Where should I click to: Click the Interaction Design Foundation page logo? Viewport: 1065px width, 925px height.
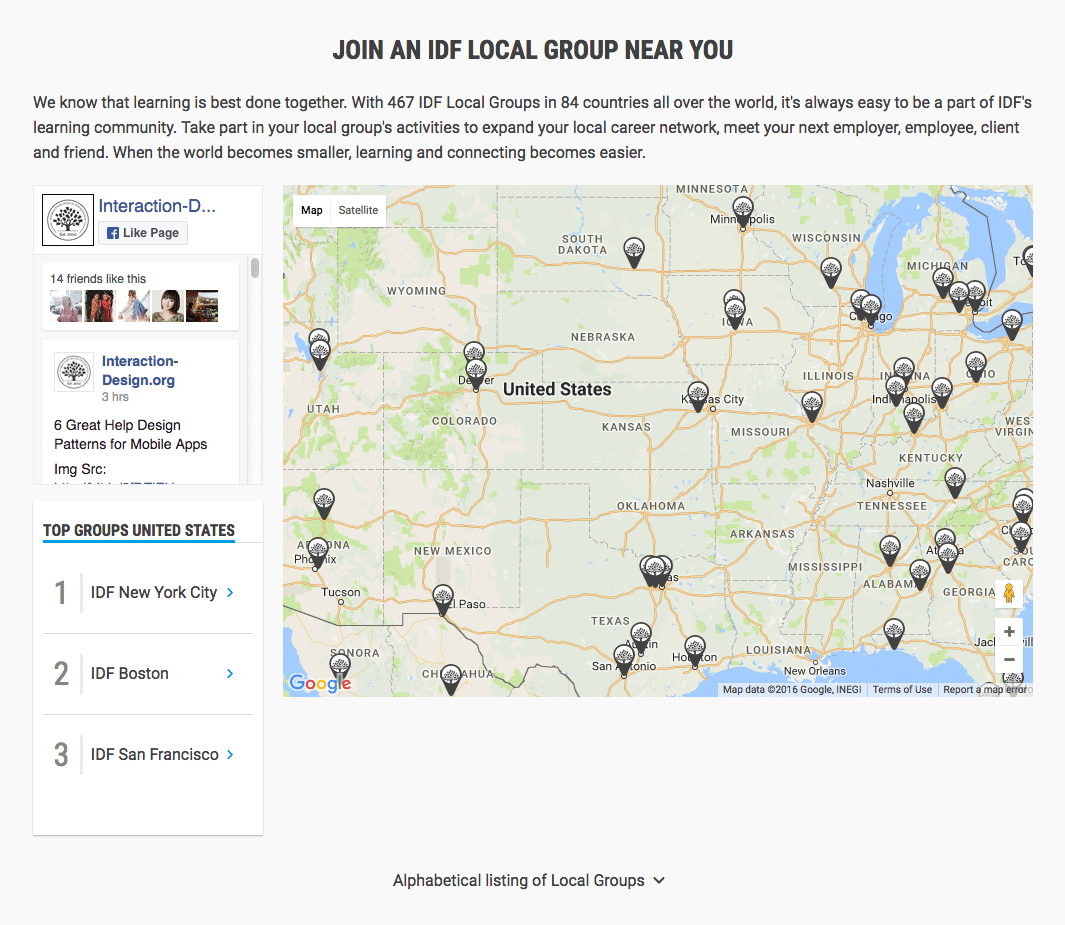click(68, 220)
